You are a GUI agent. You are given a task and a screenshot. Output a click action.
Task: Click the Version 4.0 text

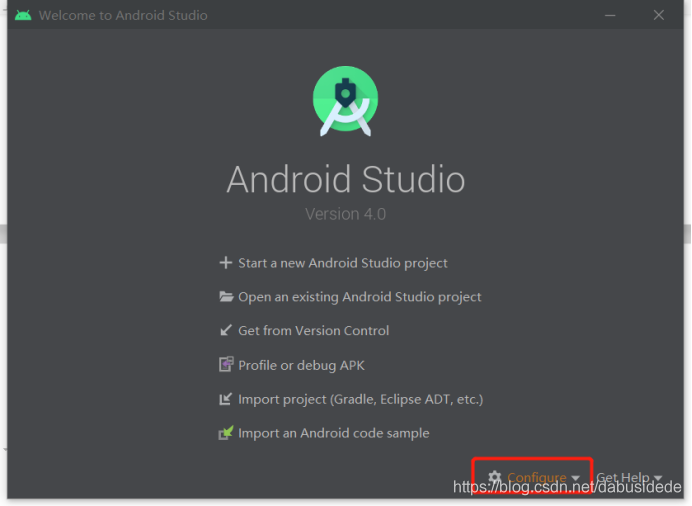(345, 214)
